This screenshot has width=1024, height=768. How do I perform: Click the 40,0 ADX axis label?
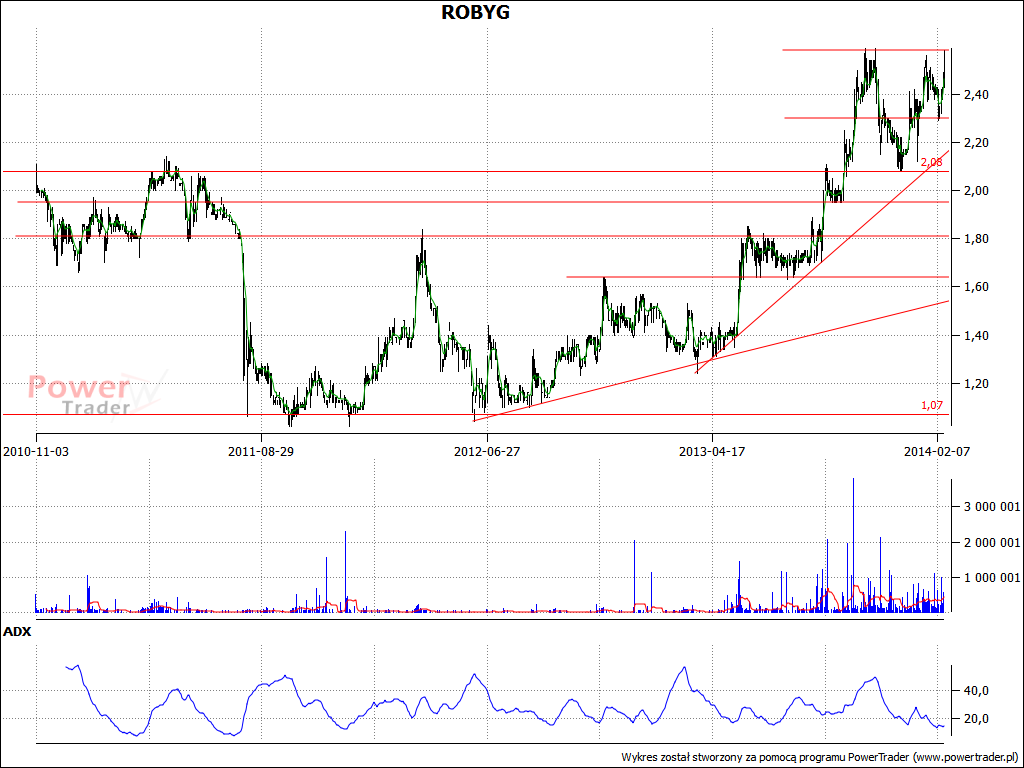(x=976, y=690)
